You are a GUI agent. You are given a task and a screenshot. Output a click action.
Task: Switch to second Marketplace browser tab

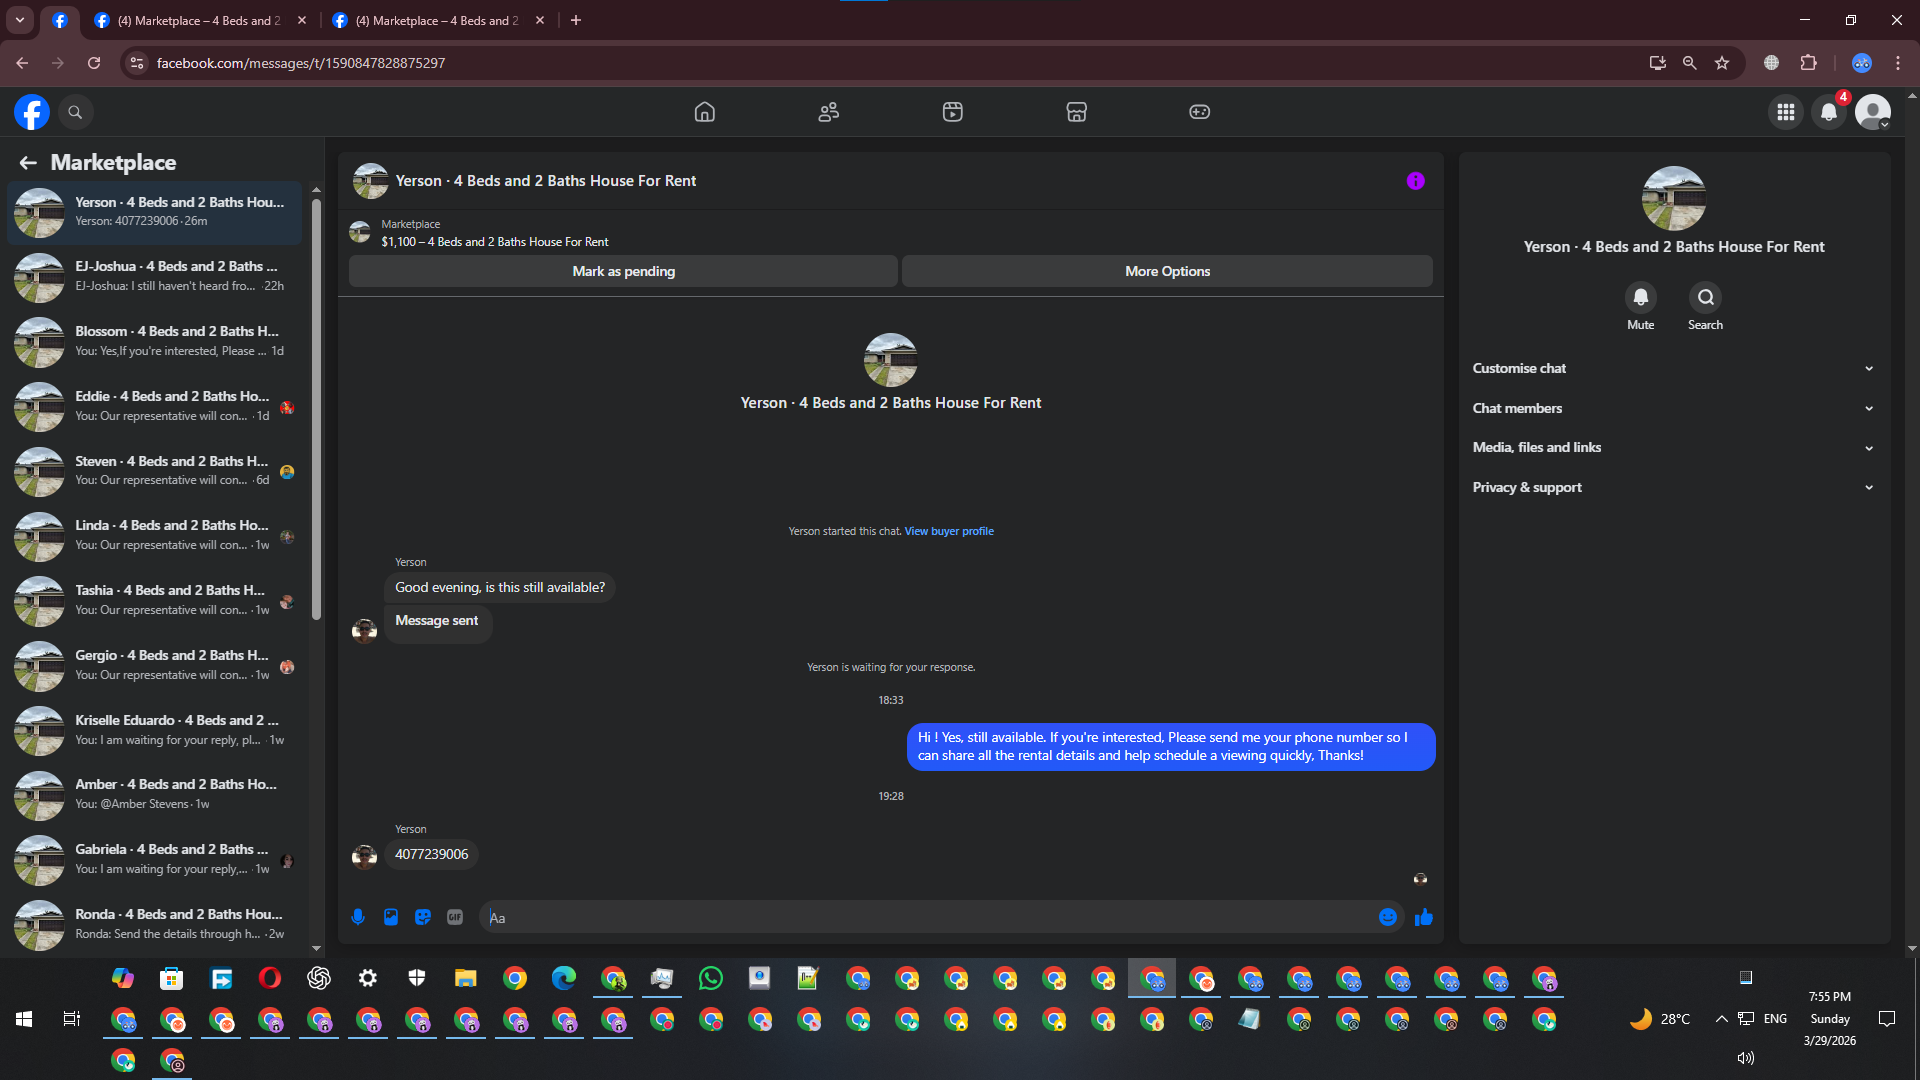(438, 20)
